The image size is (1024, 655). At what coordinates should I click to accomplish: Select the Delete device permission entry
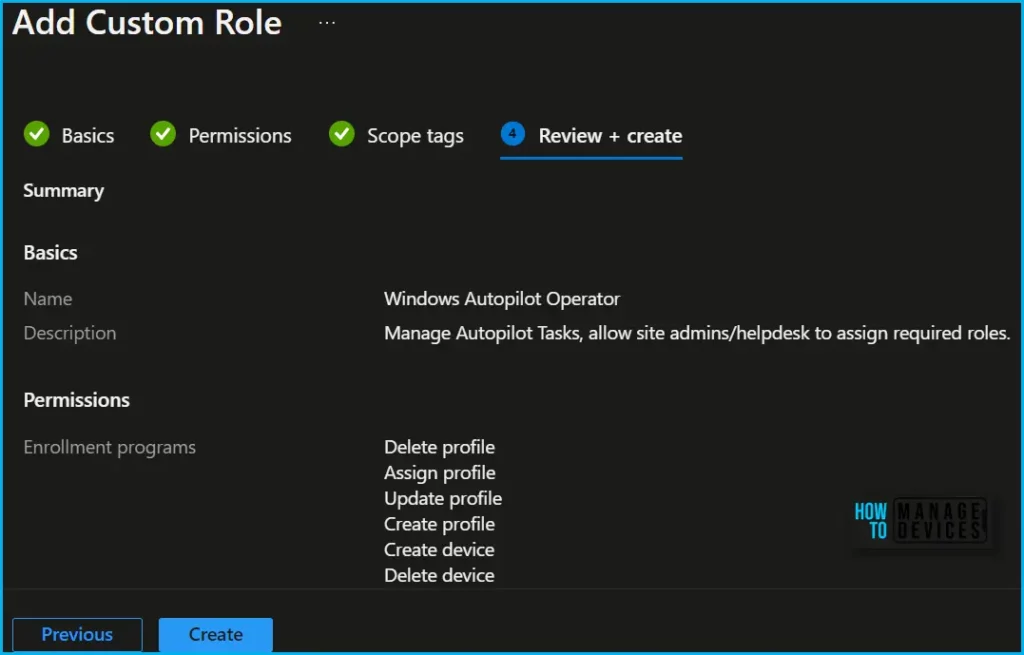tap(439, 575)
